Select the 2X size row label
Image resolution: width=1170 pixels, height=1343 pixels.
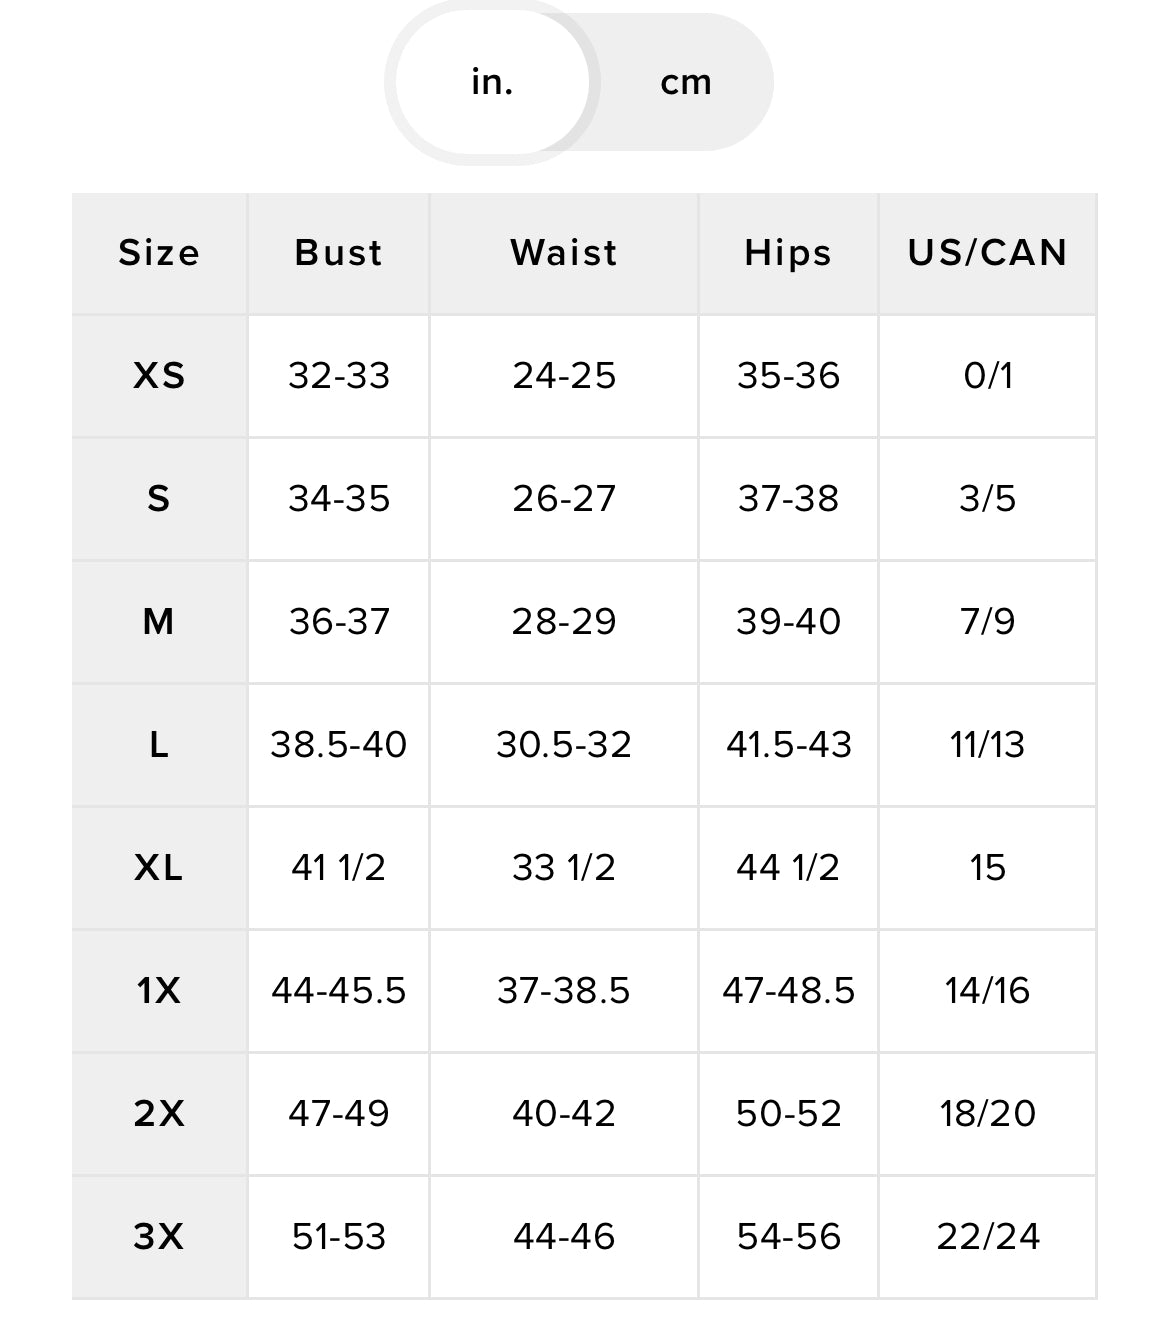click(159, 1114)
